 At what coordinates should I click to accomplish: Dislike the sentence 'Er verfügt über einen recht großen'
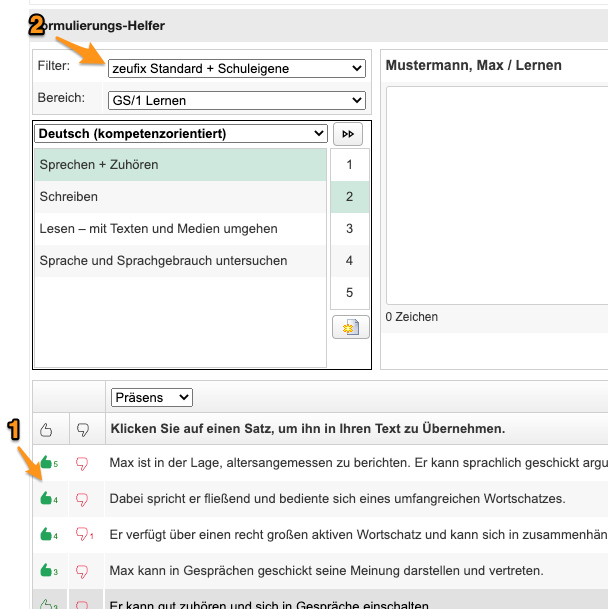point(82,534)
